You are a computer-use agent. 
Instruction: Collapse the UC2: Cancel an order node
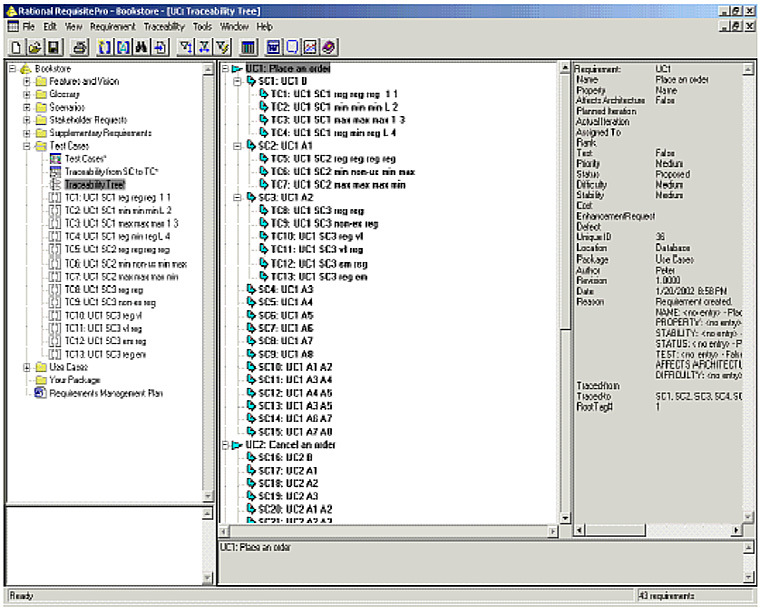point(225,445)
